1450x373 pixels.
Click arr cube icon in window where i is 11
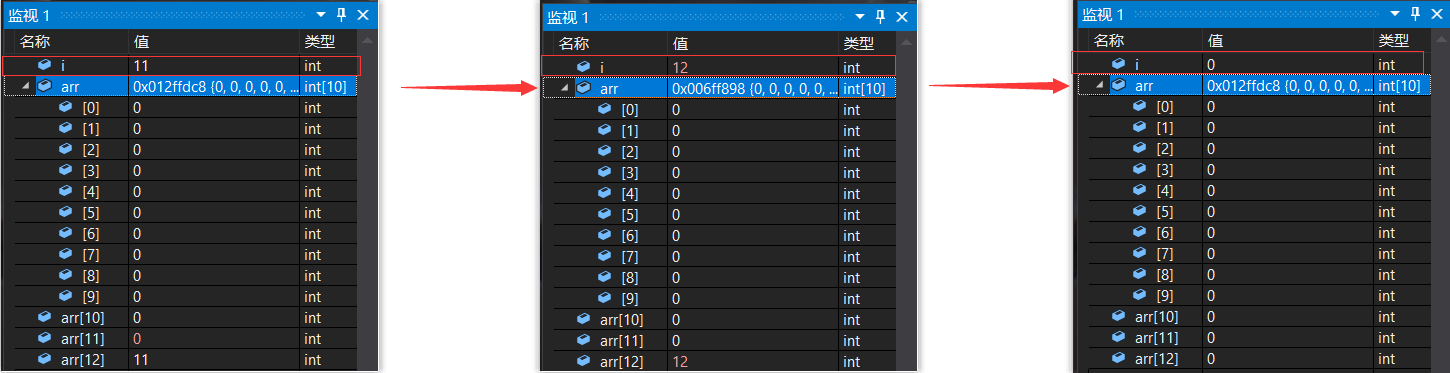coord(45,87)
